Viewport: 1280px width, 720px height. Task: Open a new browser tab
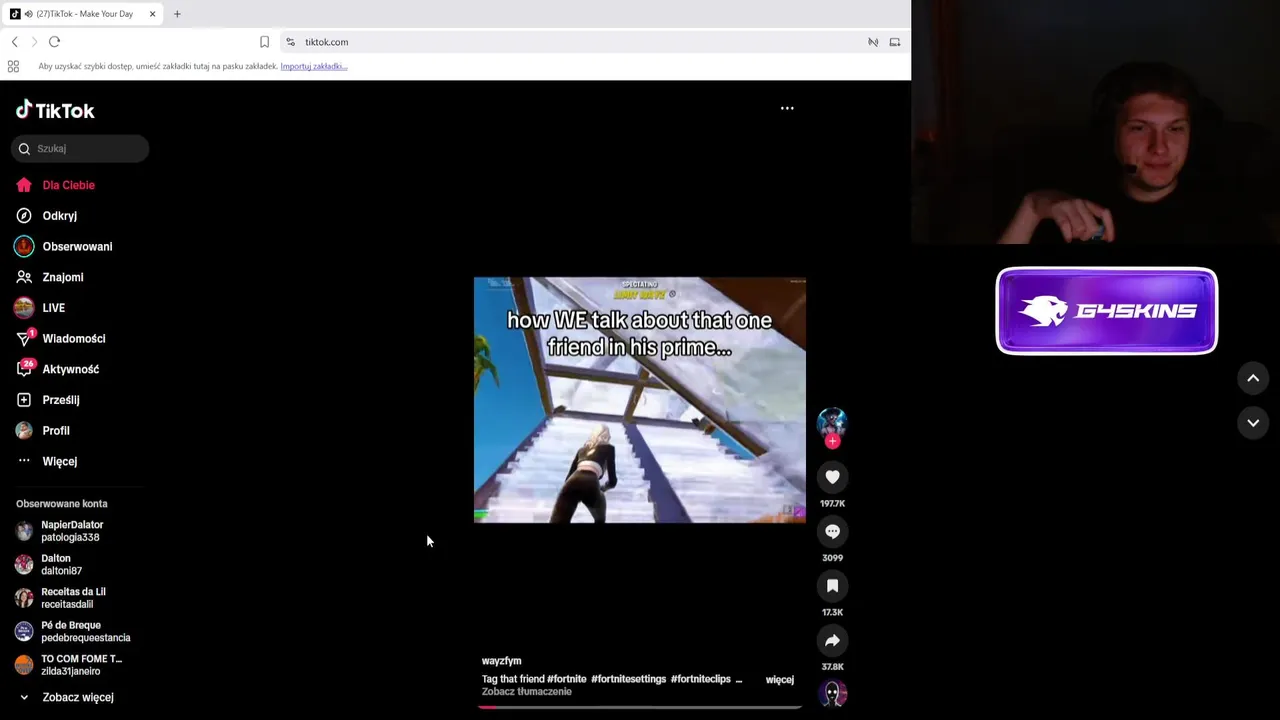coord(177,14)
